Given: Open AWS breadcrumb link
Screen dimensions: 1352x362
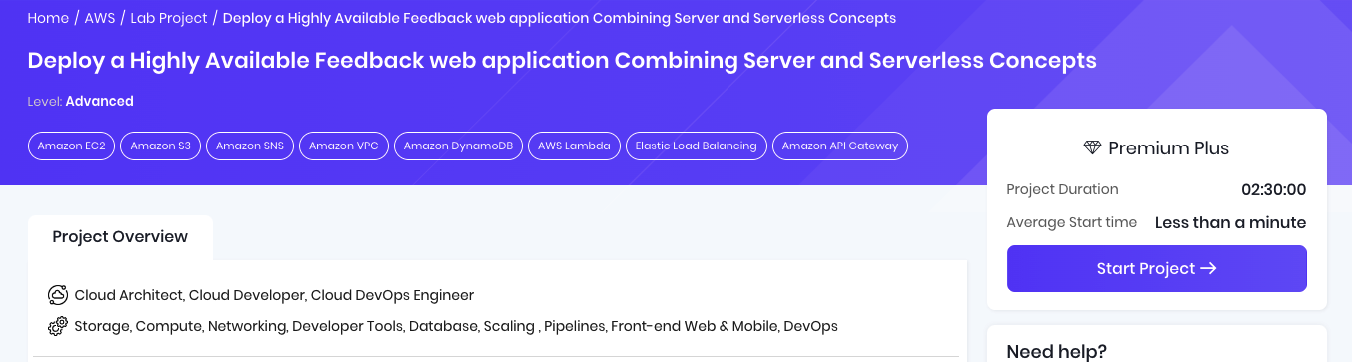Looking at the screenshot, I should click(100, 18).
